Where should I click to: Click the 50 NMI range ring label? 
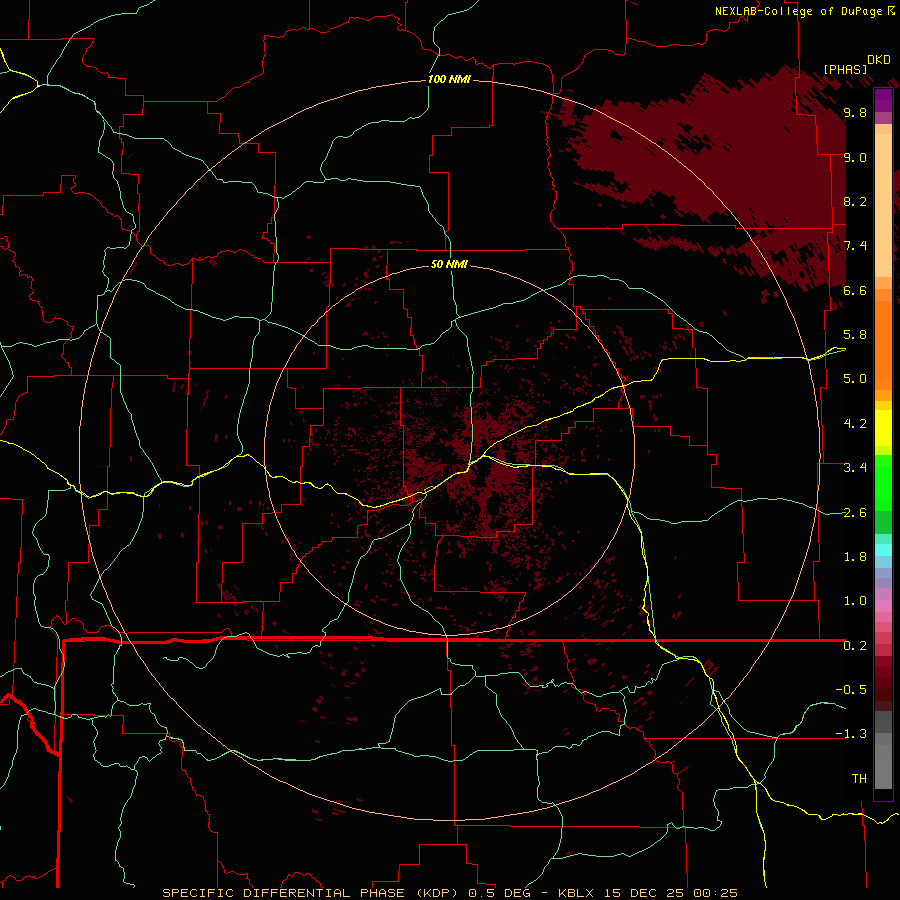(x=449, y=264)
